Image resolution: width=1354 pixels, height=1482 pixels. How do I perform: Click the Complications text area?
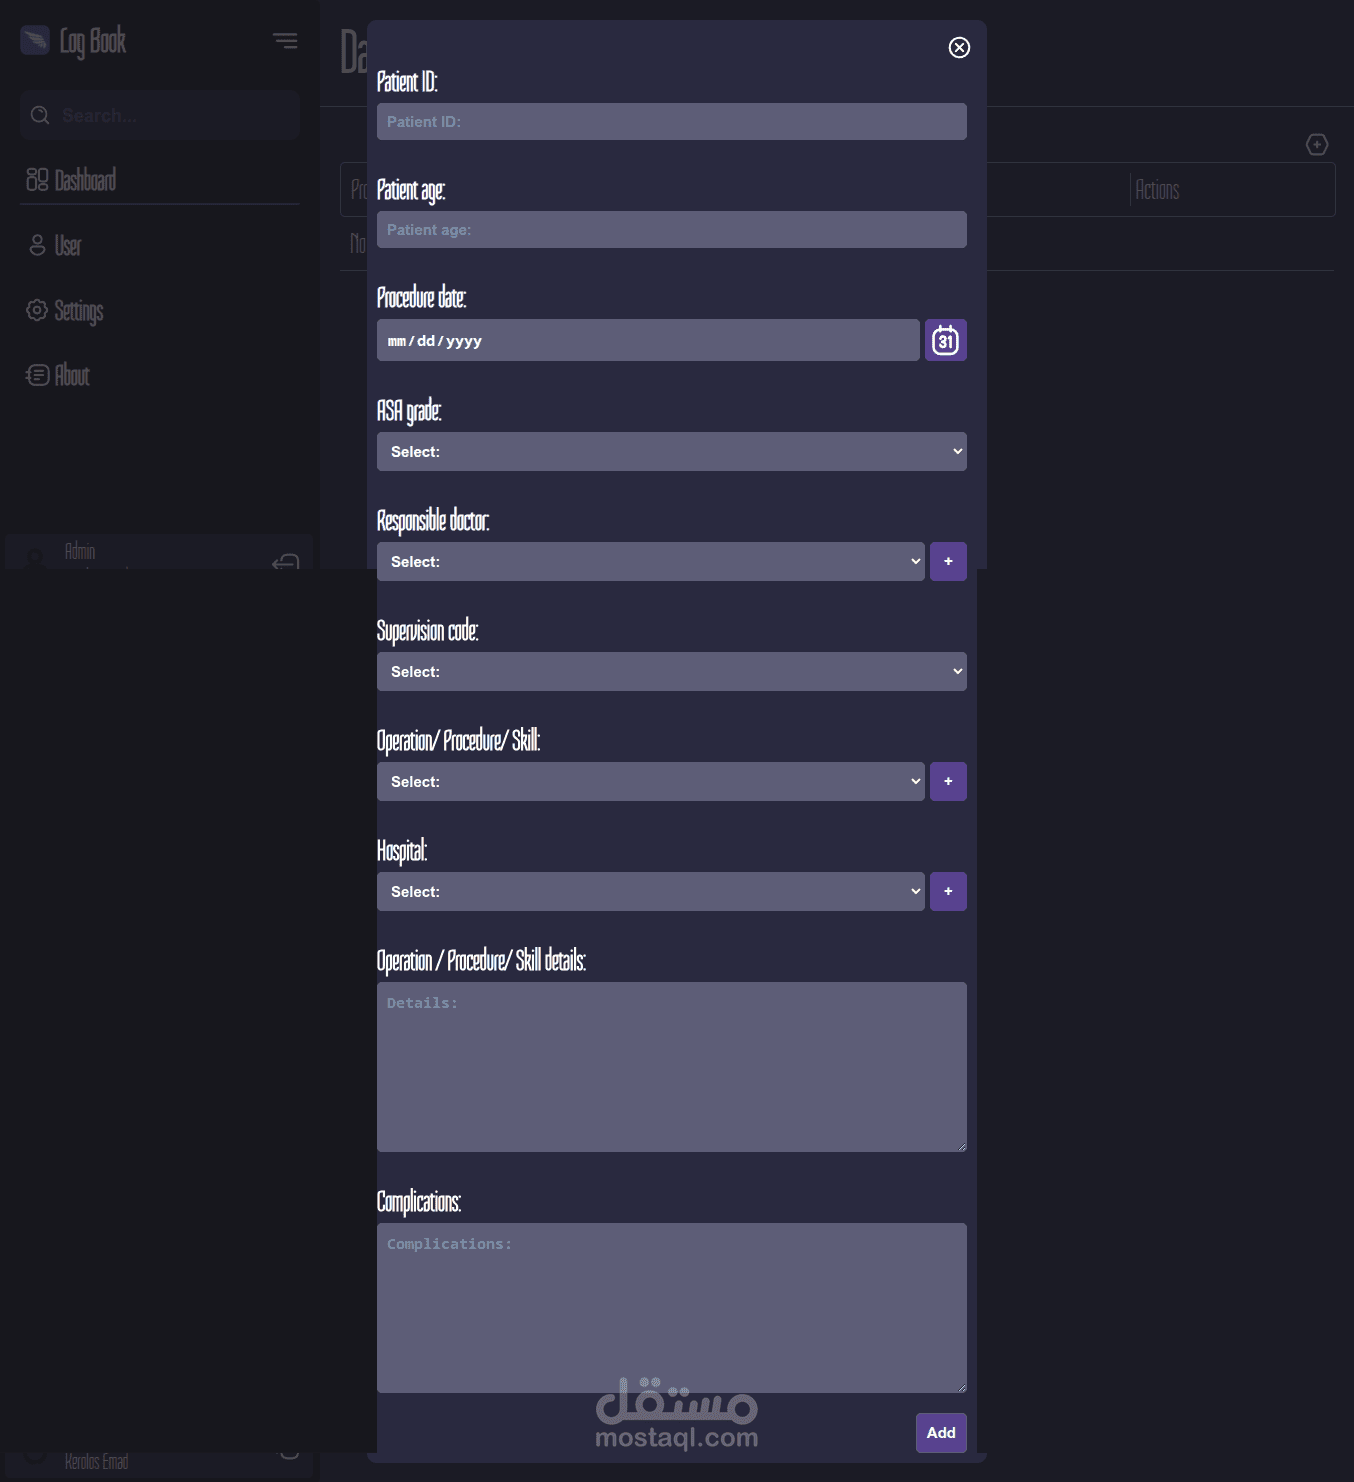tap(672, 1308)
